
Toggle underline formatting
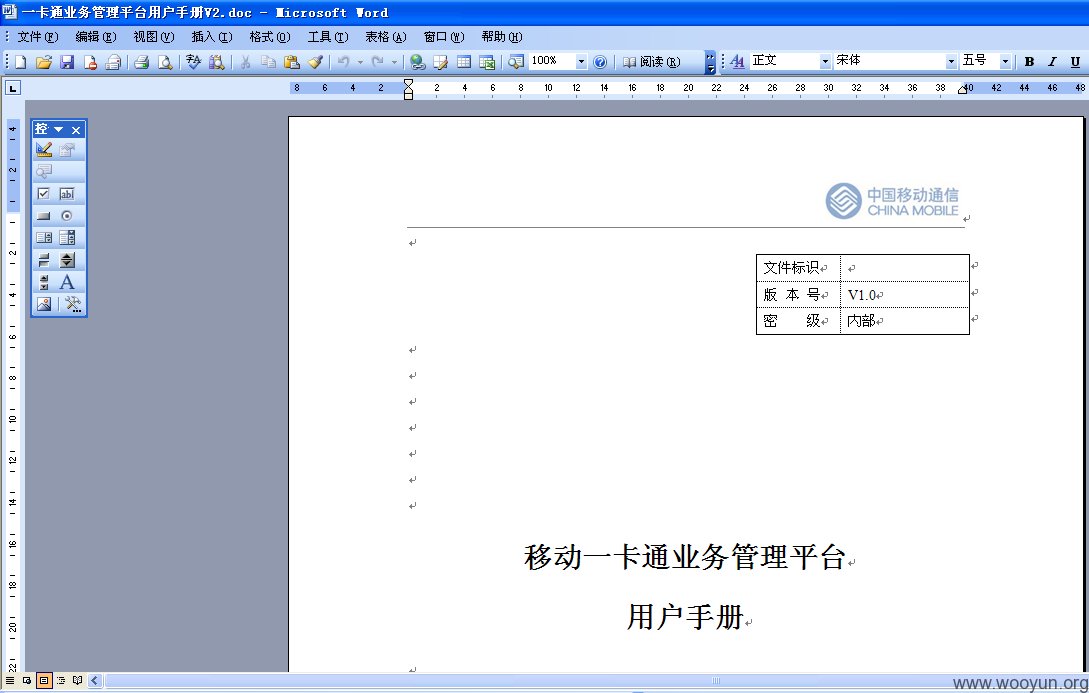[1075, 62]
